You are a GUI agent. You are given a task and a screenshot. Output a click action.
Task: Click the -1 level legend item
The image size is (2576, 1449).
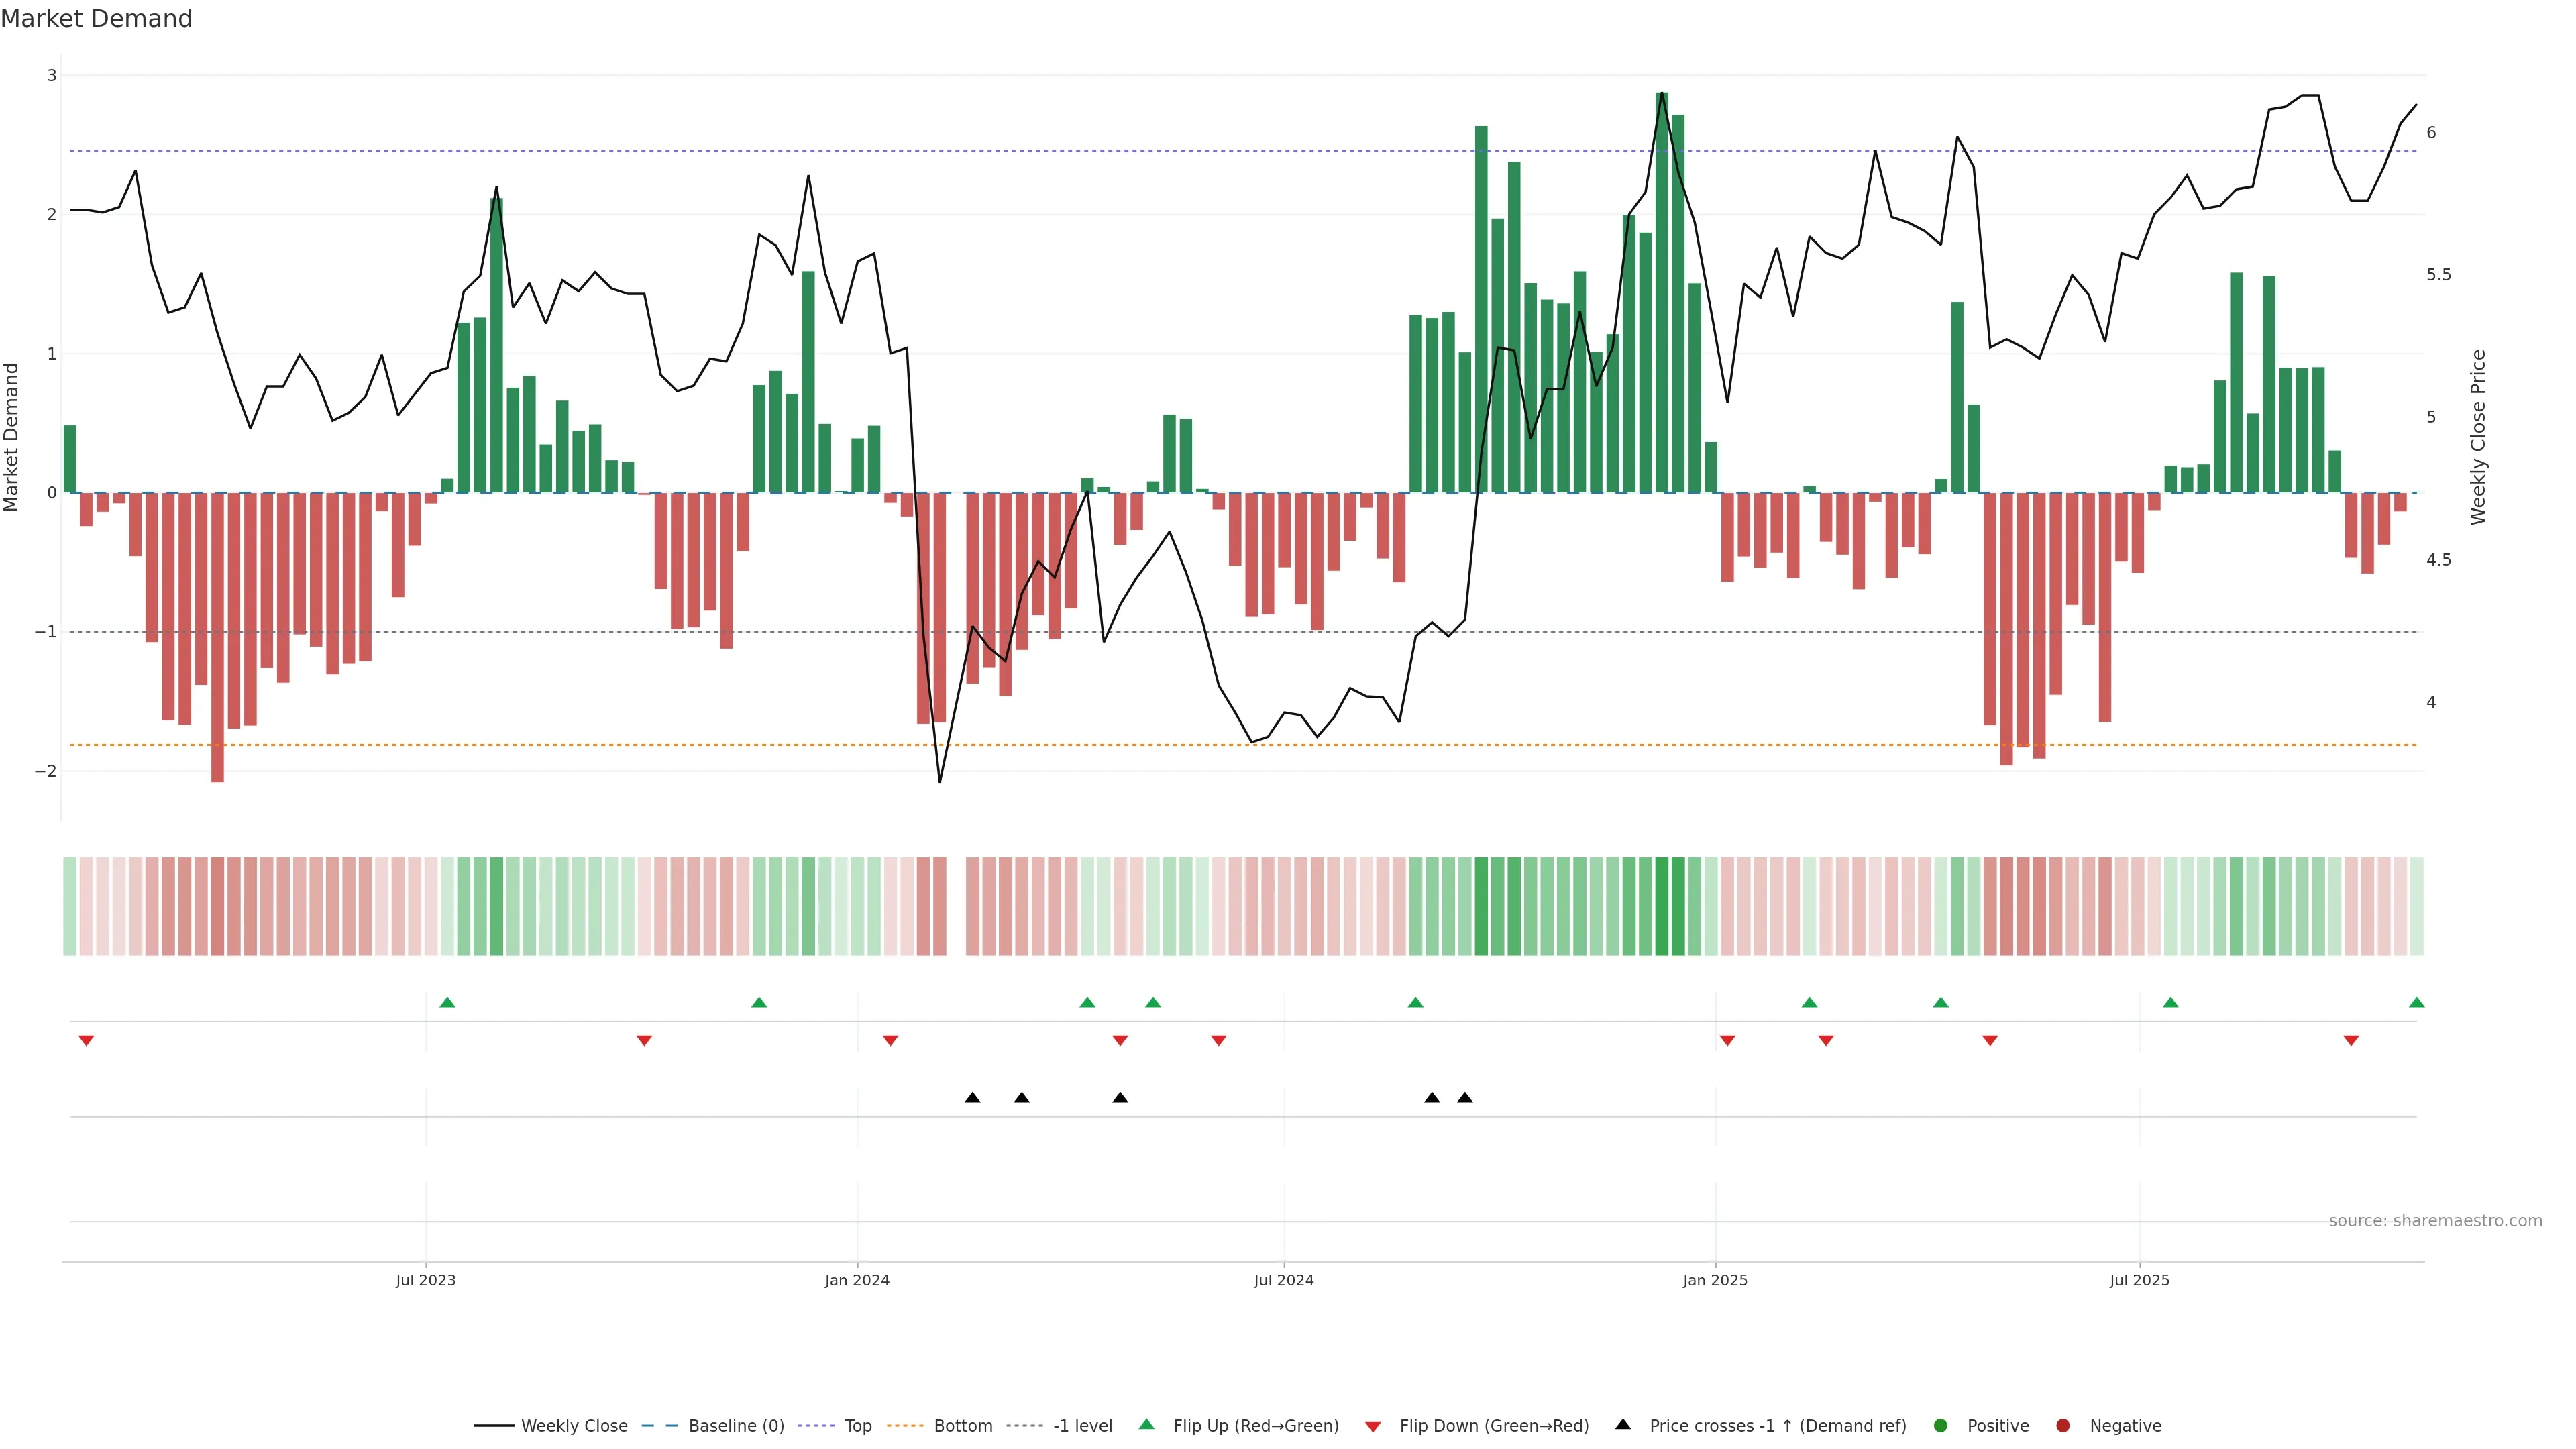[1082, 1425]
